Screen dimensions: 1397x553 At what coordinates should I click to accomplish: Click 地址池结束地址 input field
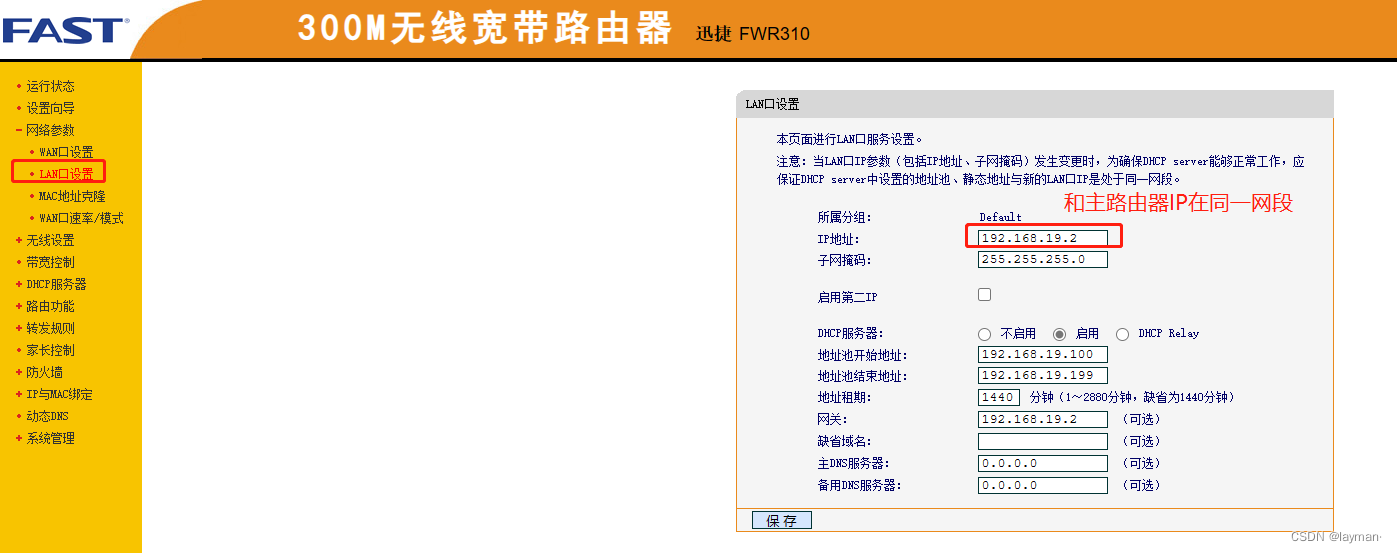point(1043,375)
